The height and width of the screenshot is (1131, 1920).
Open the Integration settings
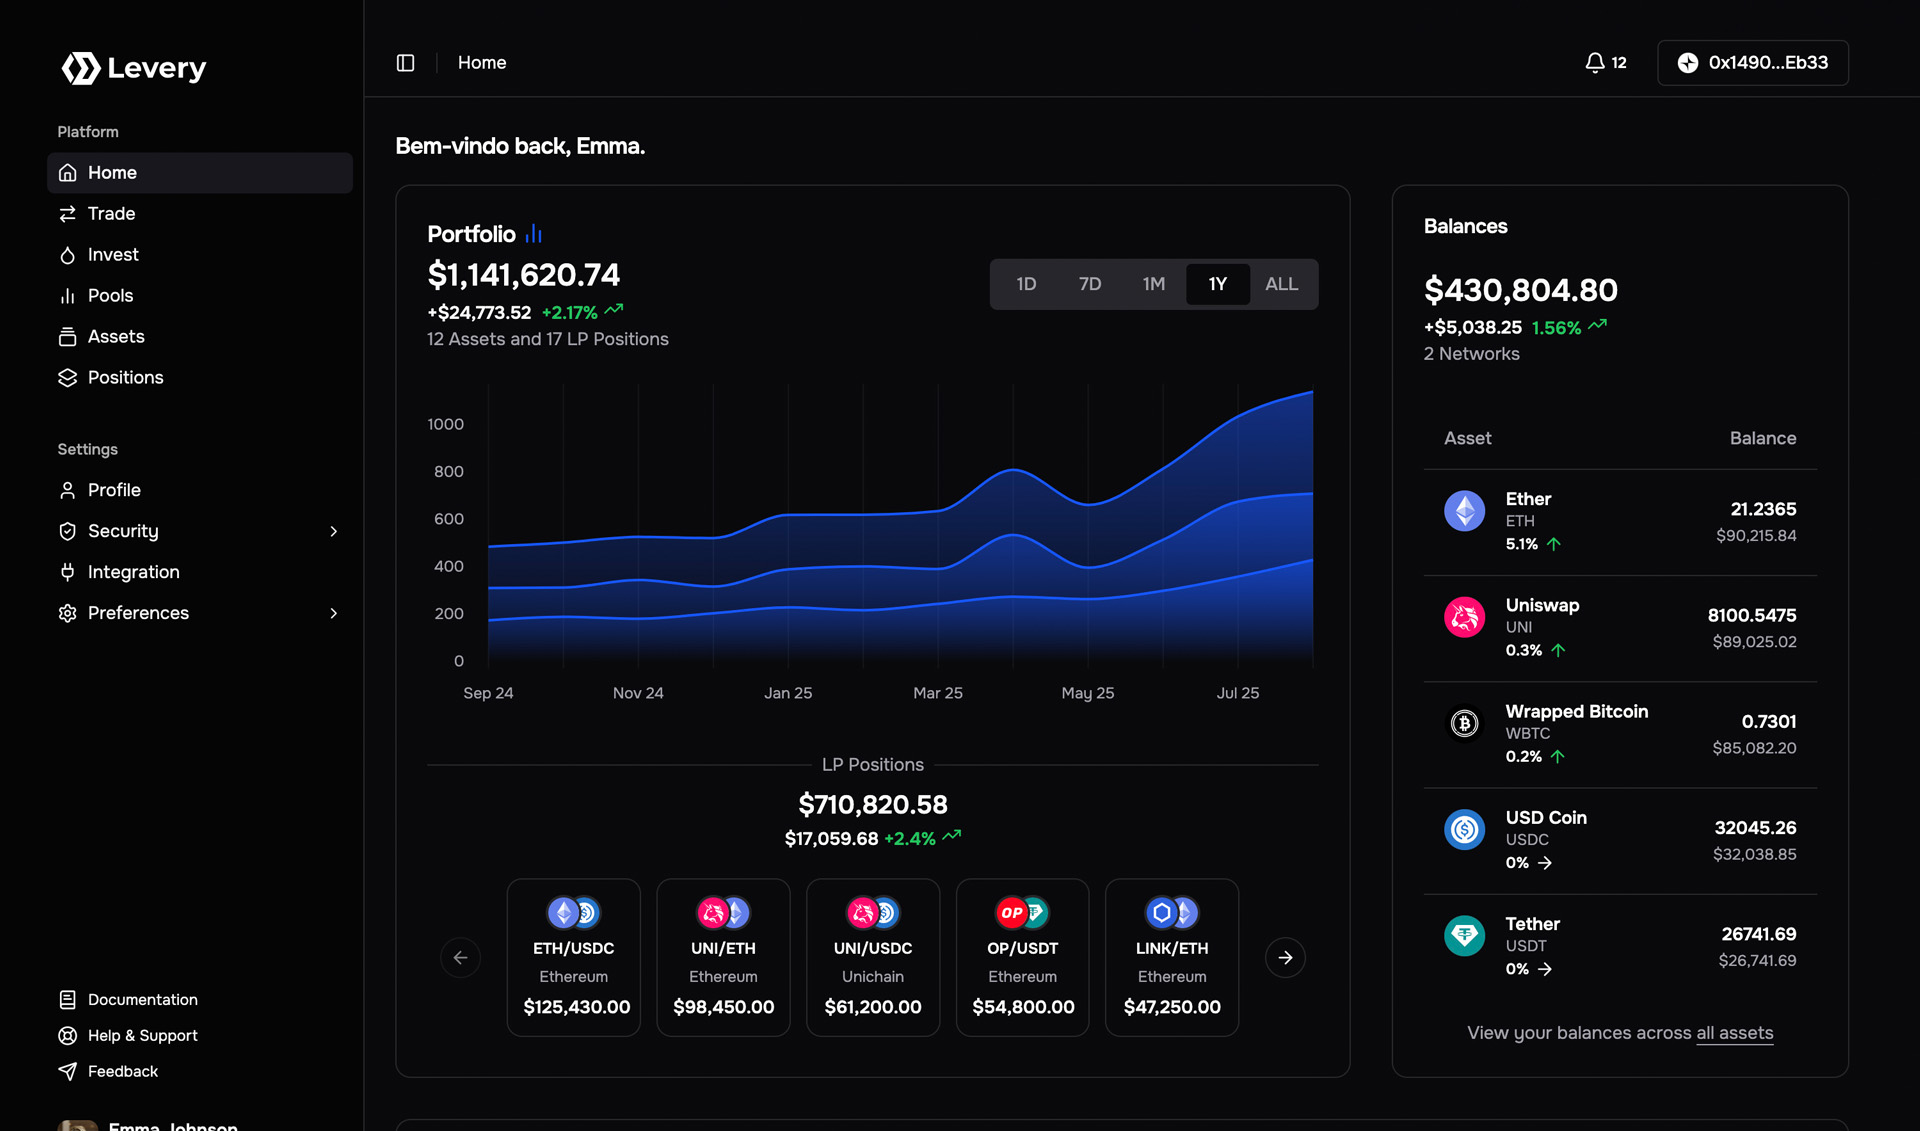tap(134, 571)
